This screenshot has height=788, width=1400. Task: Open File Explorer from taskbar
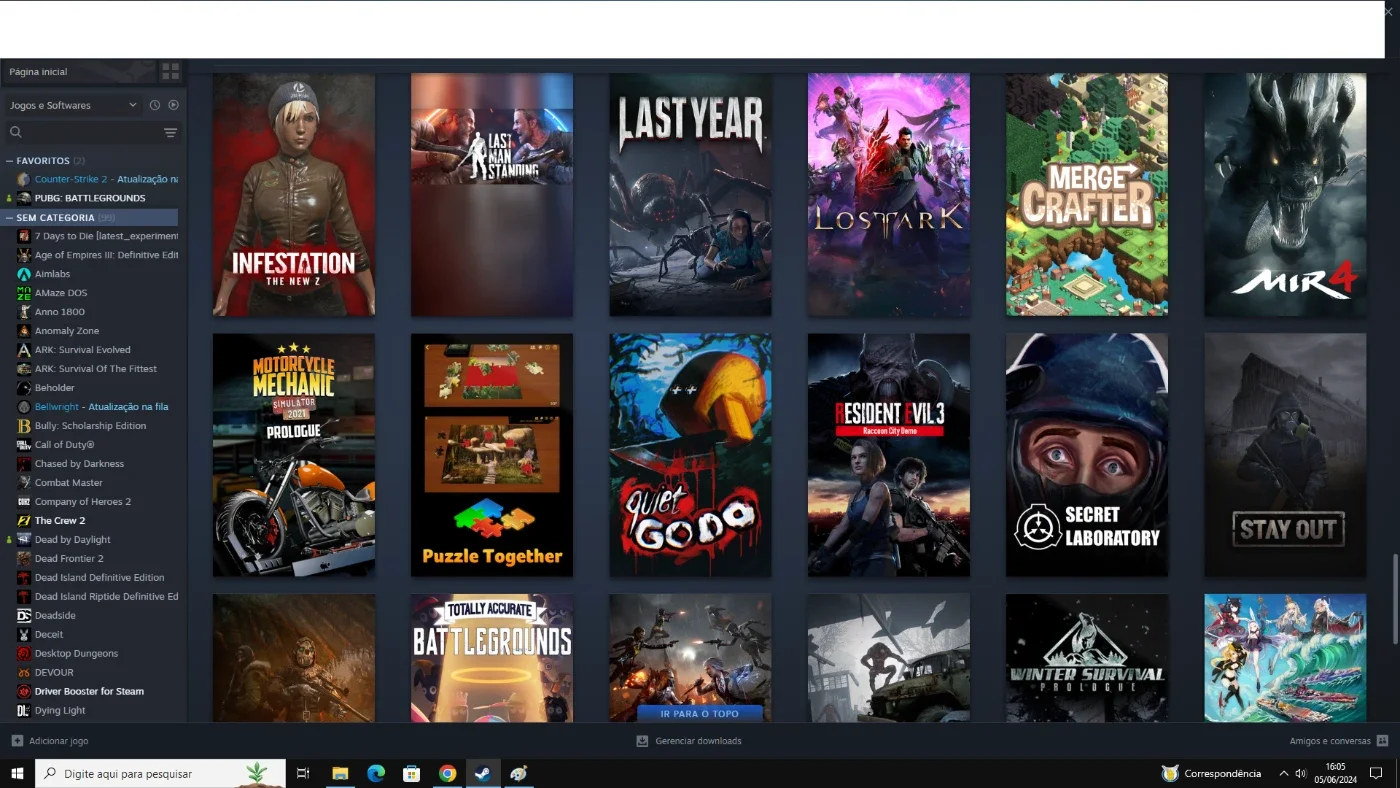coord(340,773)
